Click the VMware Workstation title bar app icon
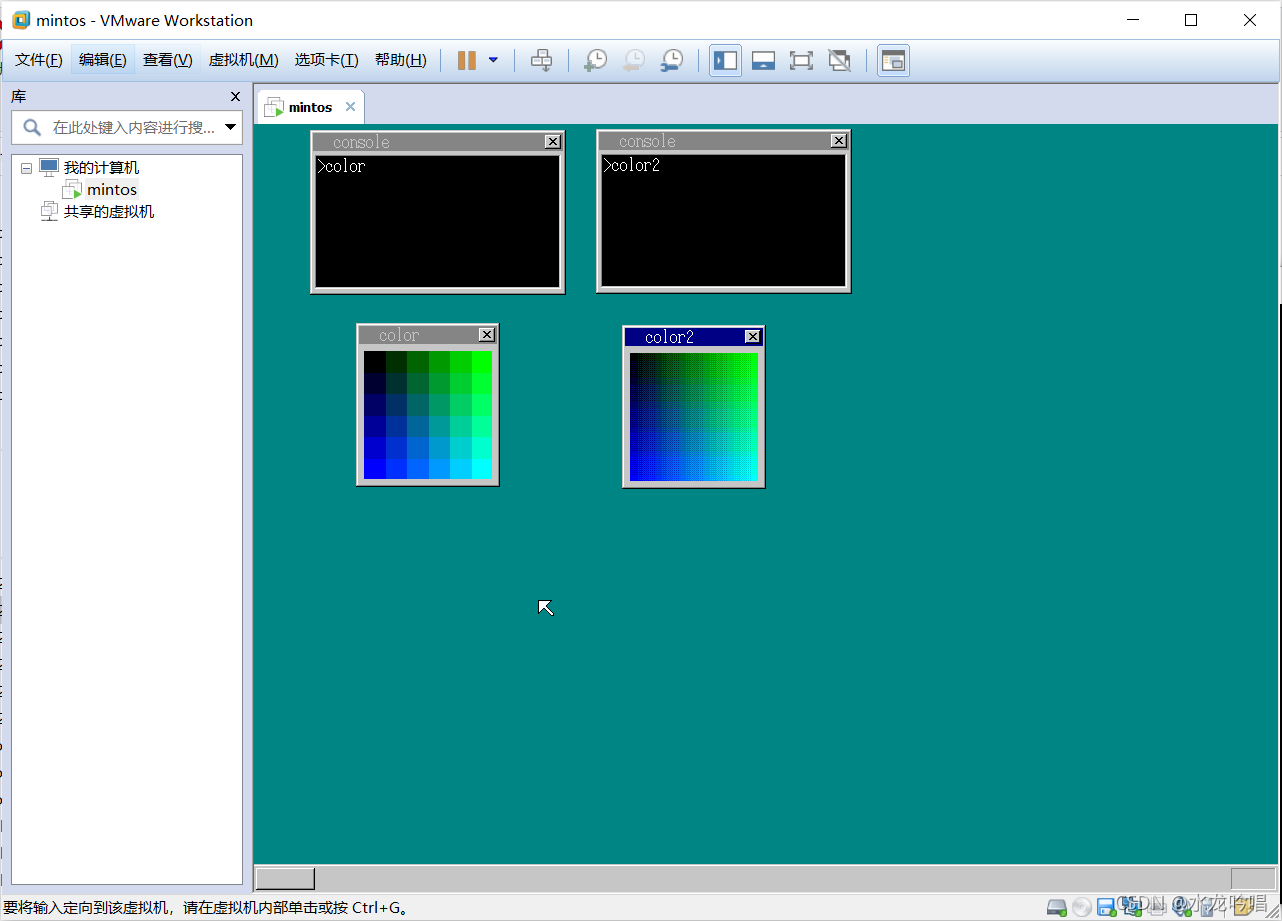 21,20
